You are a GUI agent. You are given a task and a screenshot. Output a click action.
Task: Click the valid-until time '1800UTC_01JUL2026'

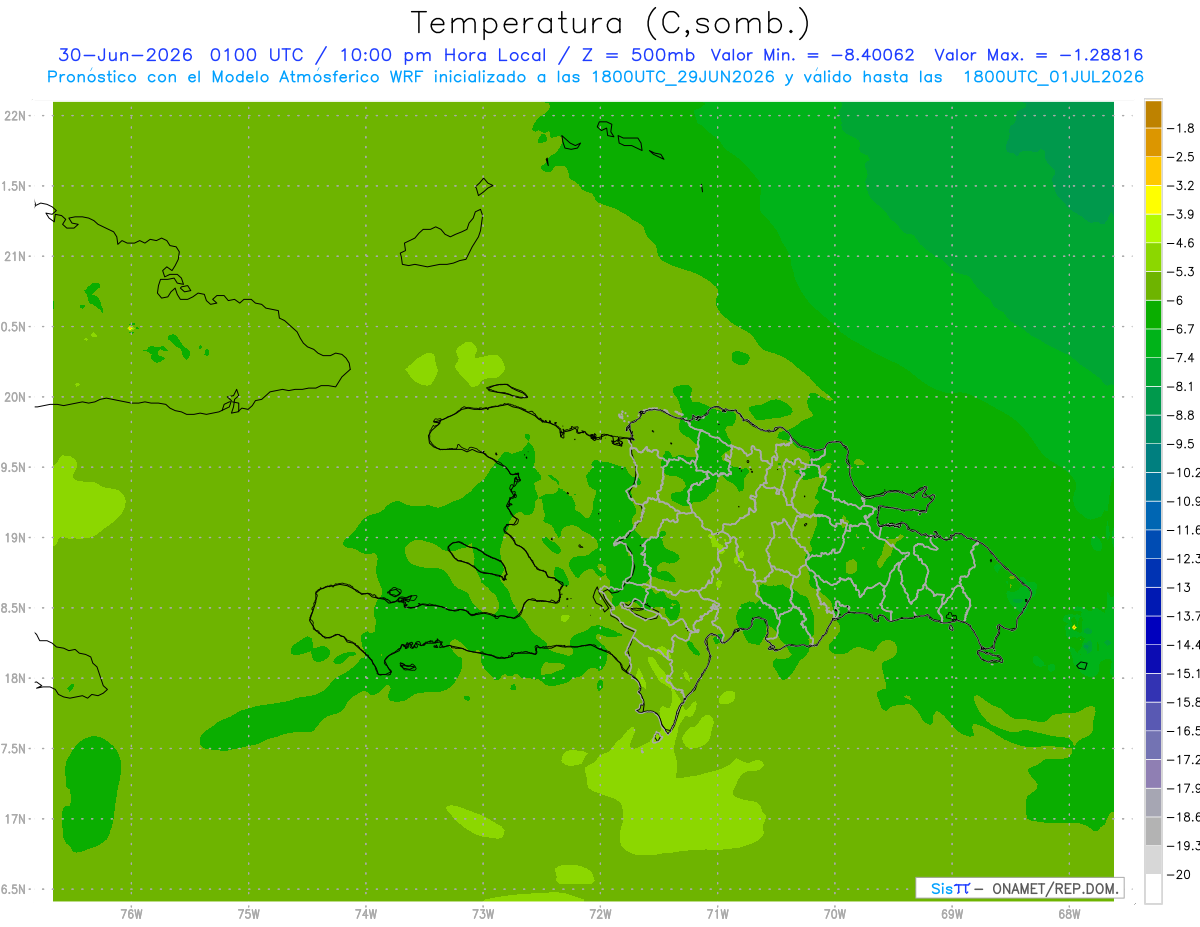1053,76
